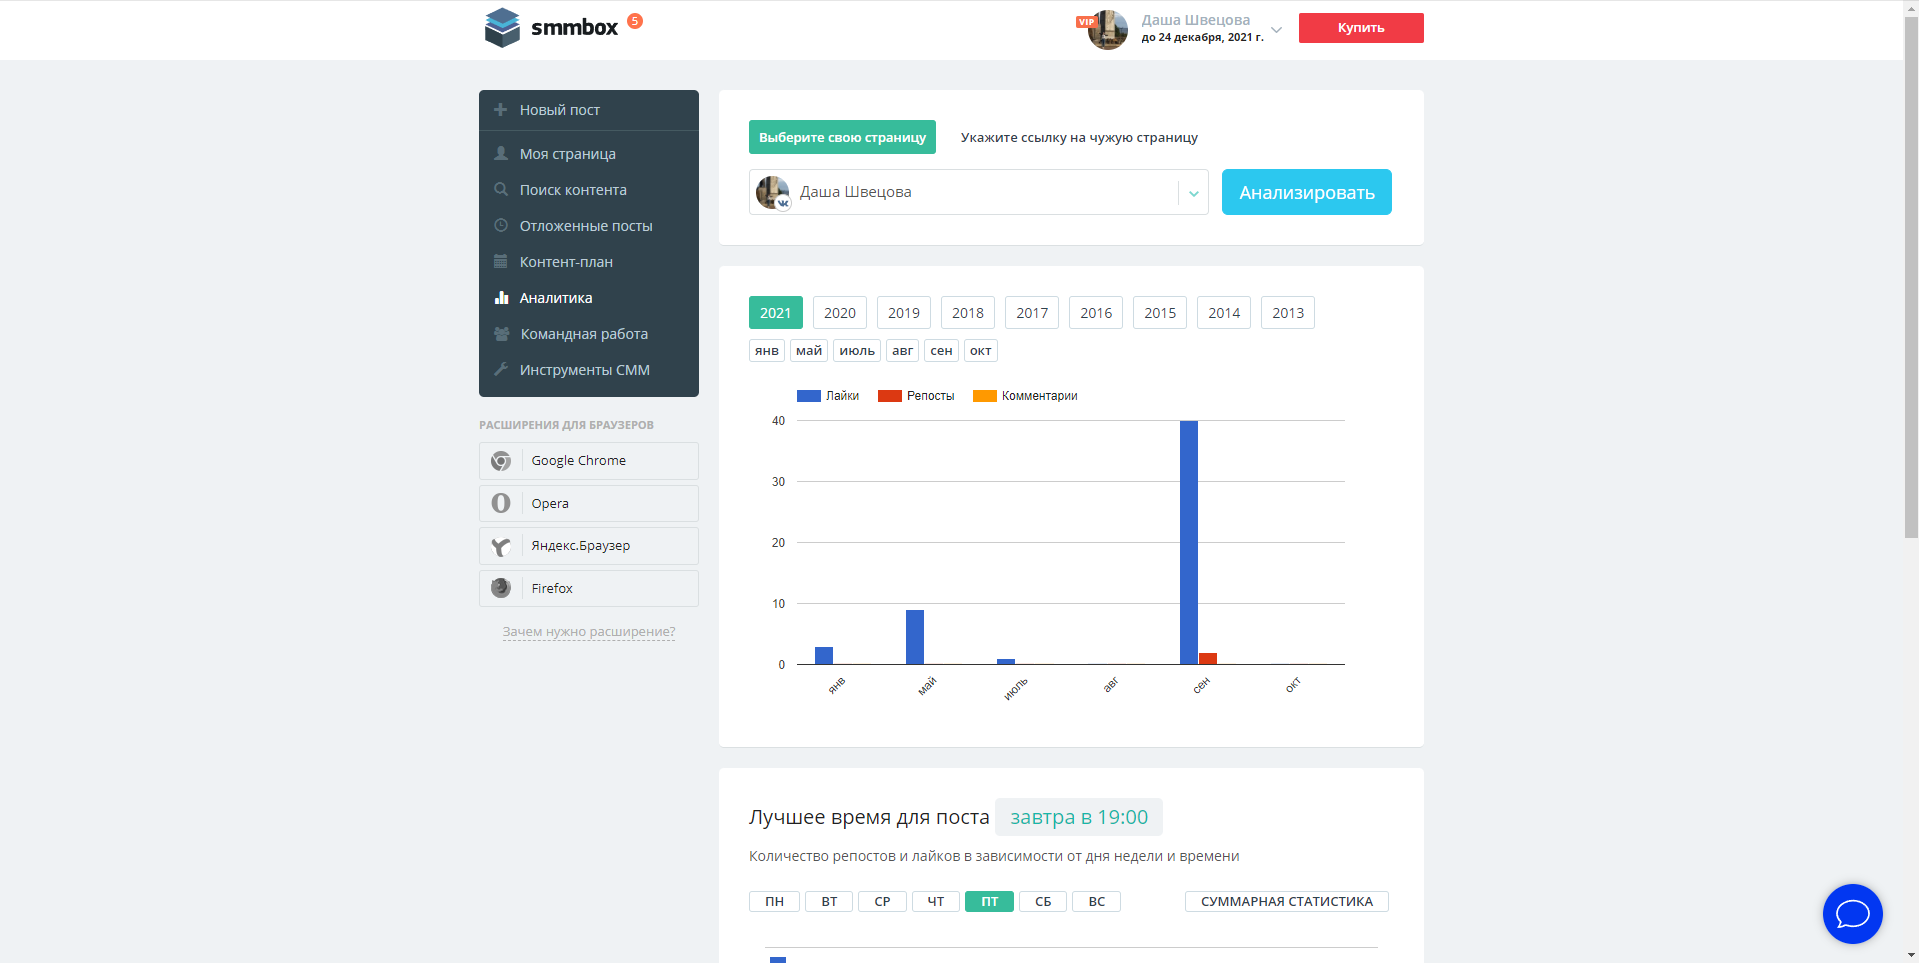Click the plus icon for Новый пост
The height and width of the screenshot is (963, 1919).
501,110
